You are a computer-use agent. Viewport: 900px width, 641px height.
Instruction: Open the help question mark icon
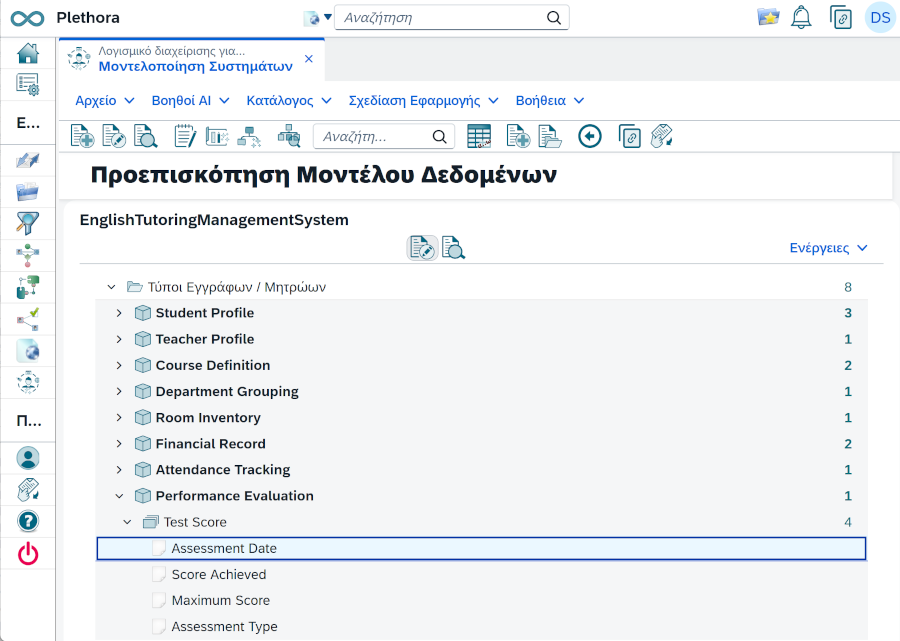pyautogui.click(x=28, y=522)
